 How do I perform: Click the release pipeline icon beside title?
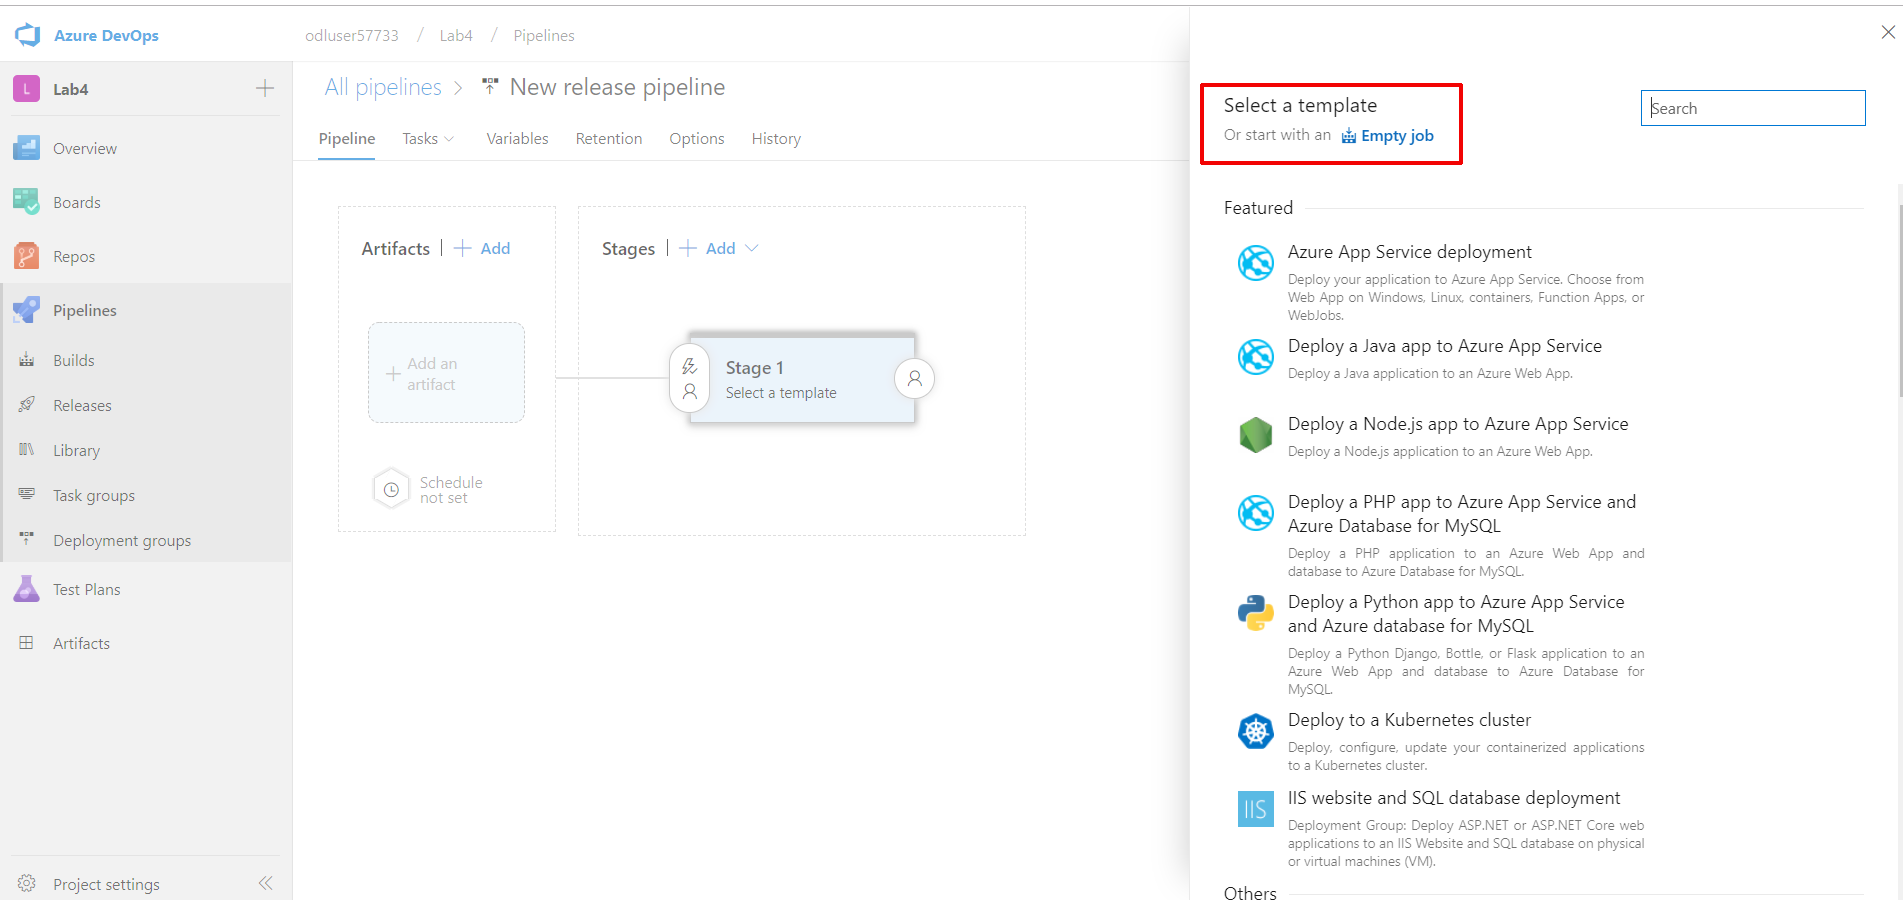490,86
